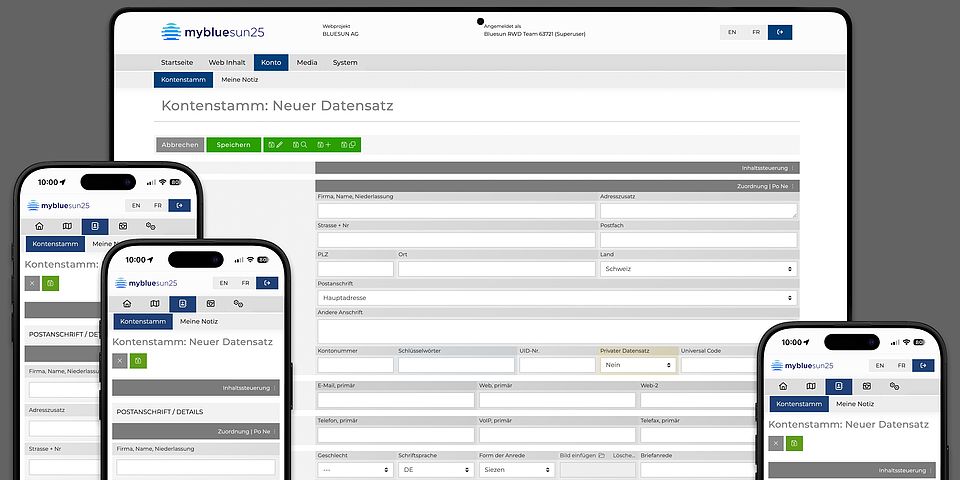Image resolution: width=960 pixels, height=480 pixels.
Task: Switch language to EN on the middle phone
Action: click(x=223, y=283)
